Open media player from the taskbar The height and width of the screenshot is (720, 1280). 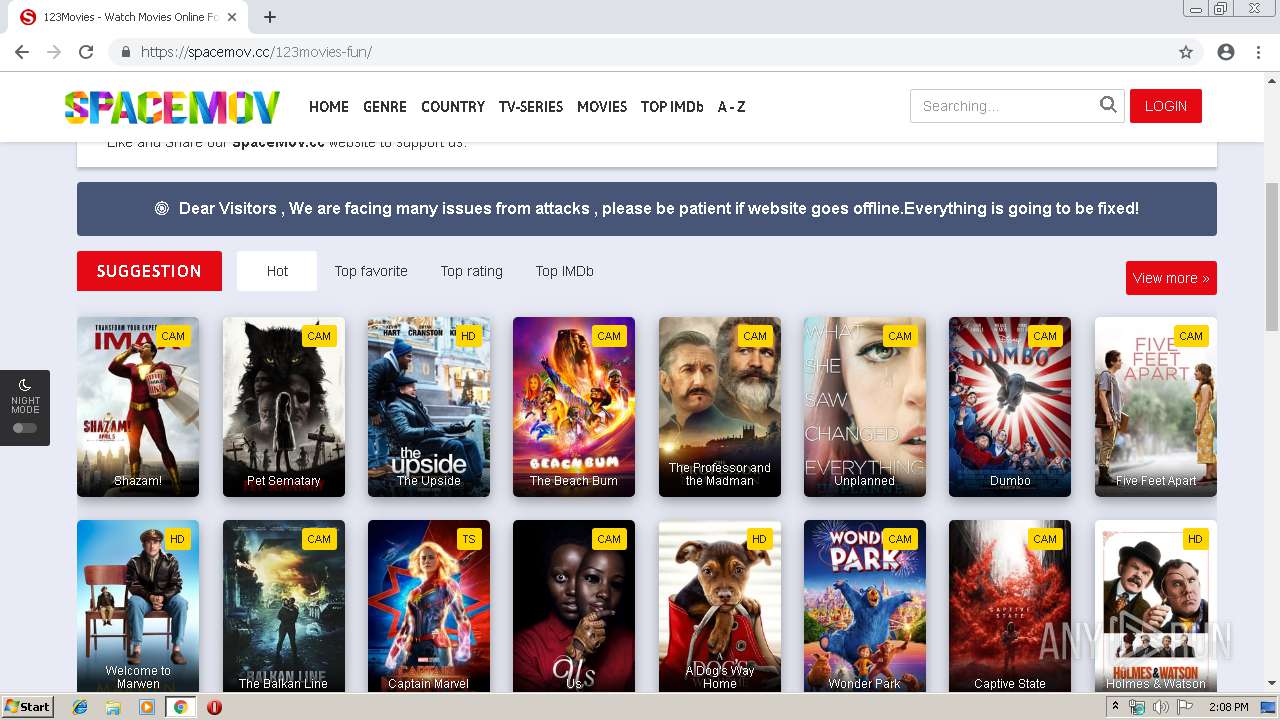pos(147,707)
